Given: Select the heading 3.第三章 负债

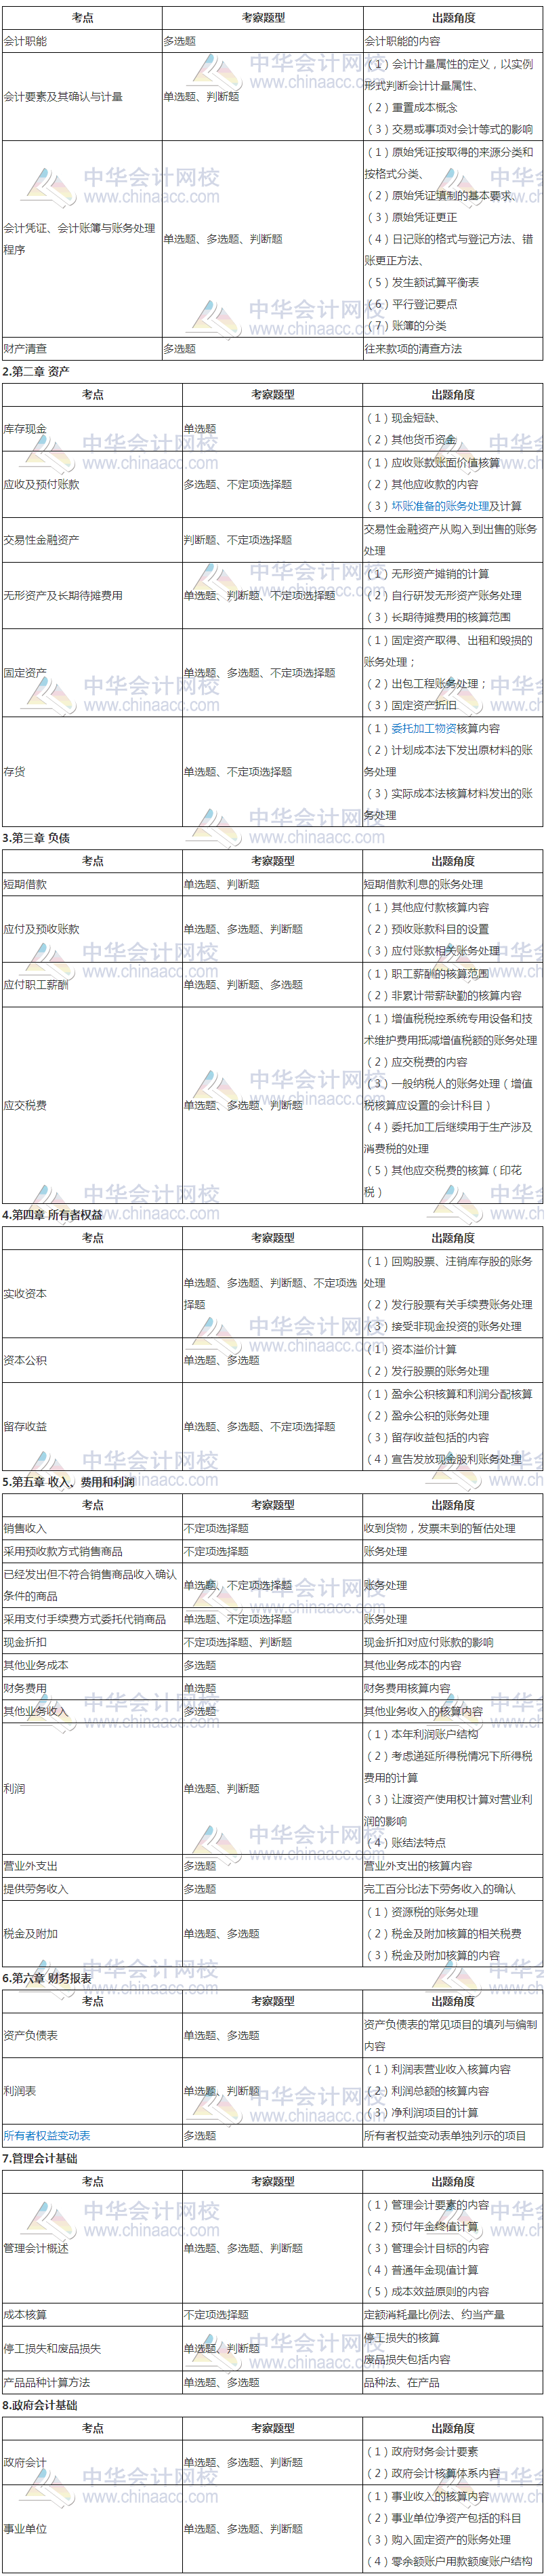Looking at the screenshot, I should coord(37,838).
